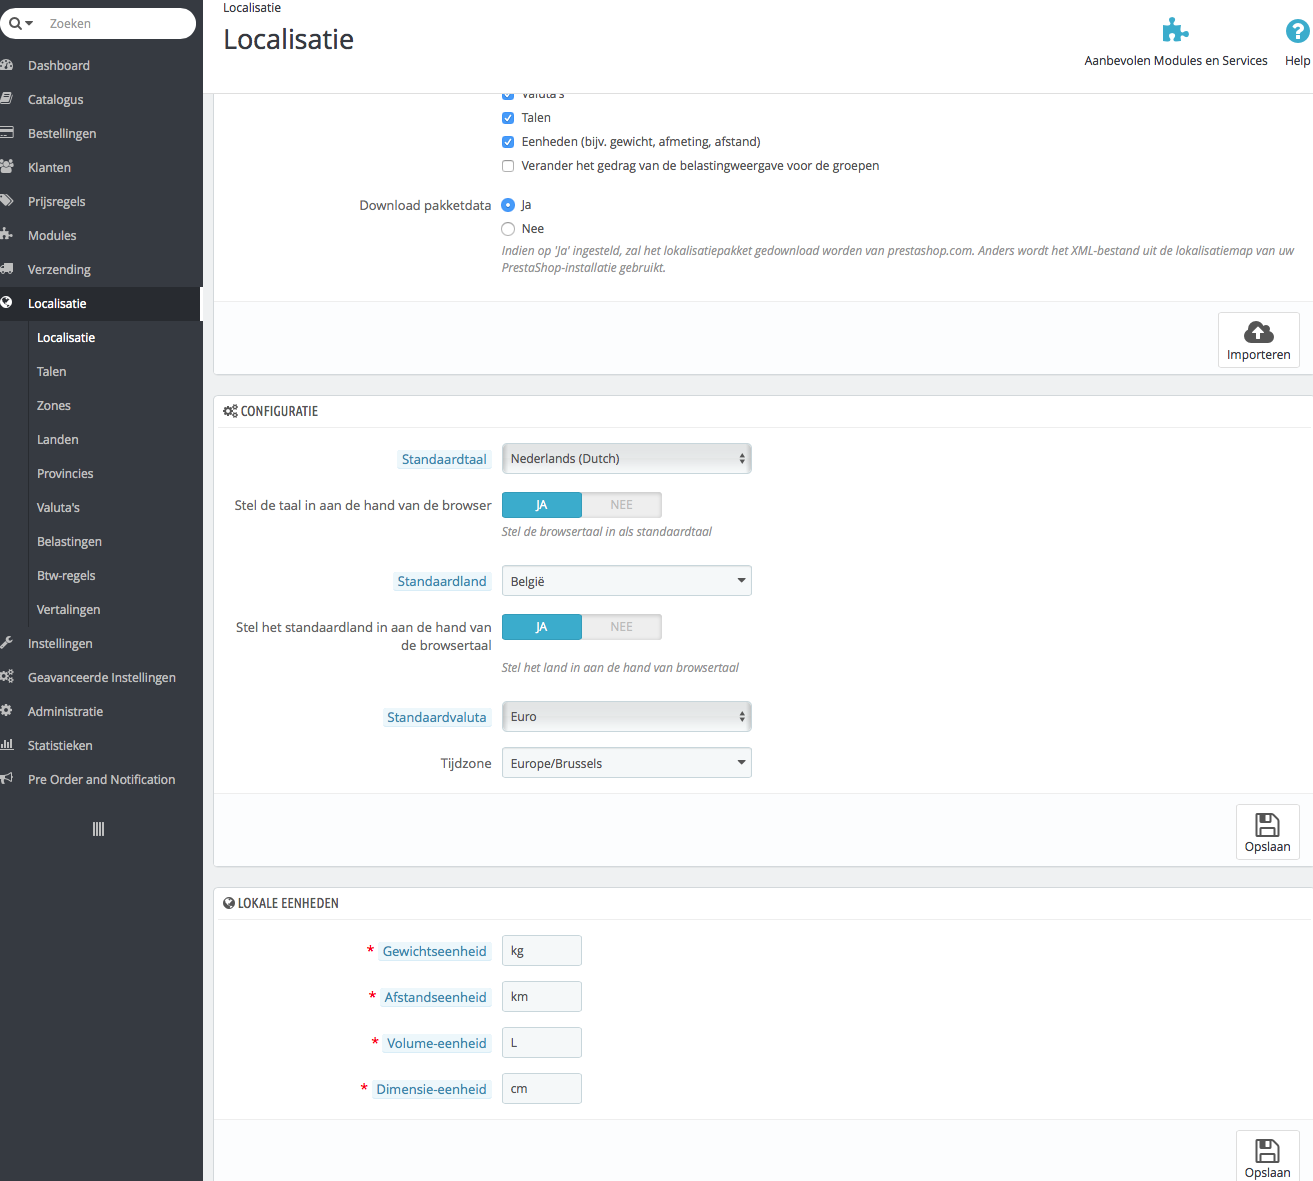
Task: Click the Standaardtaal label link
Action: click(444, 459)
